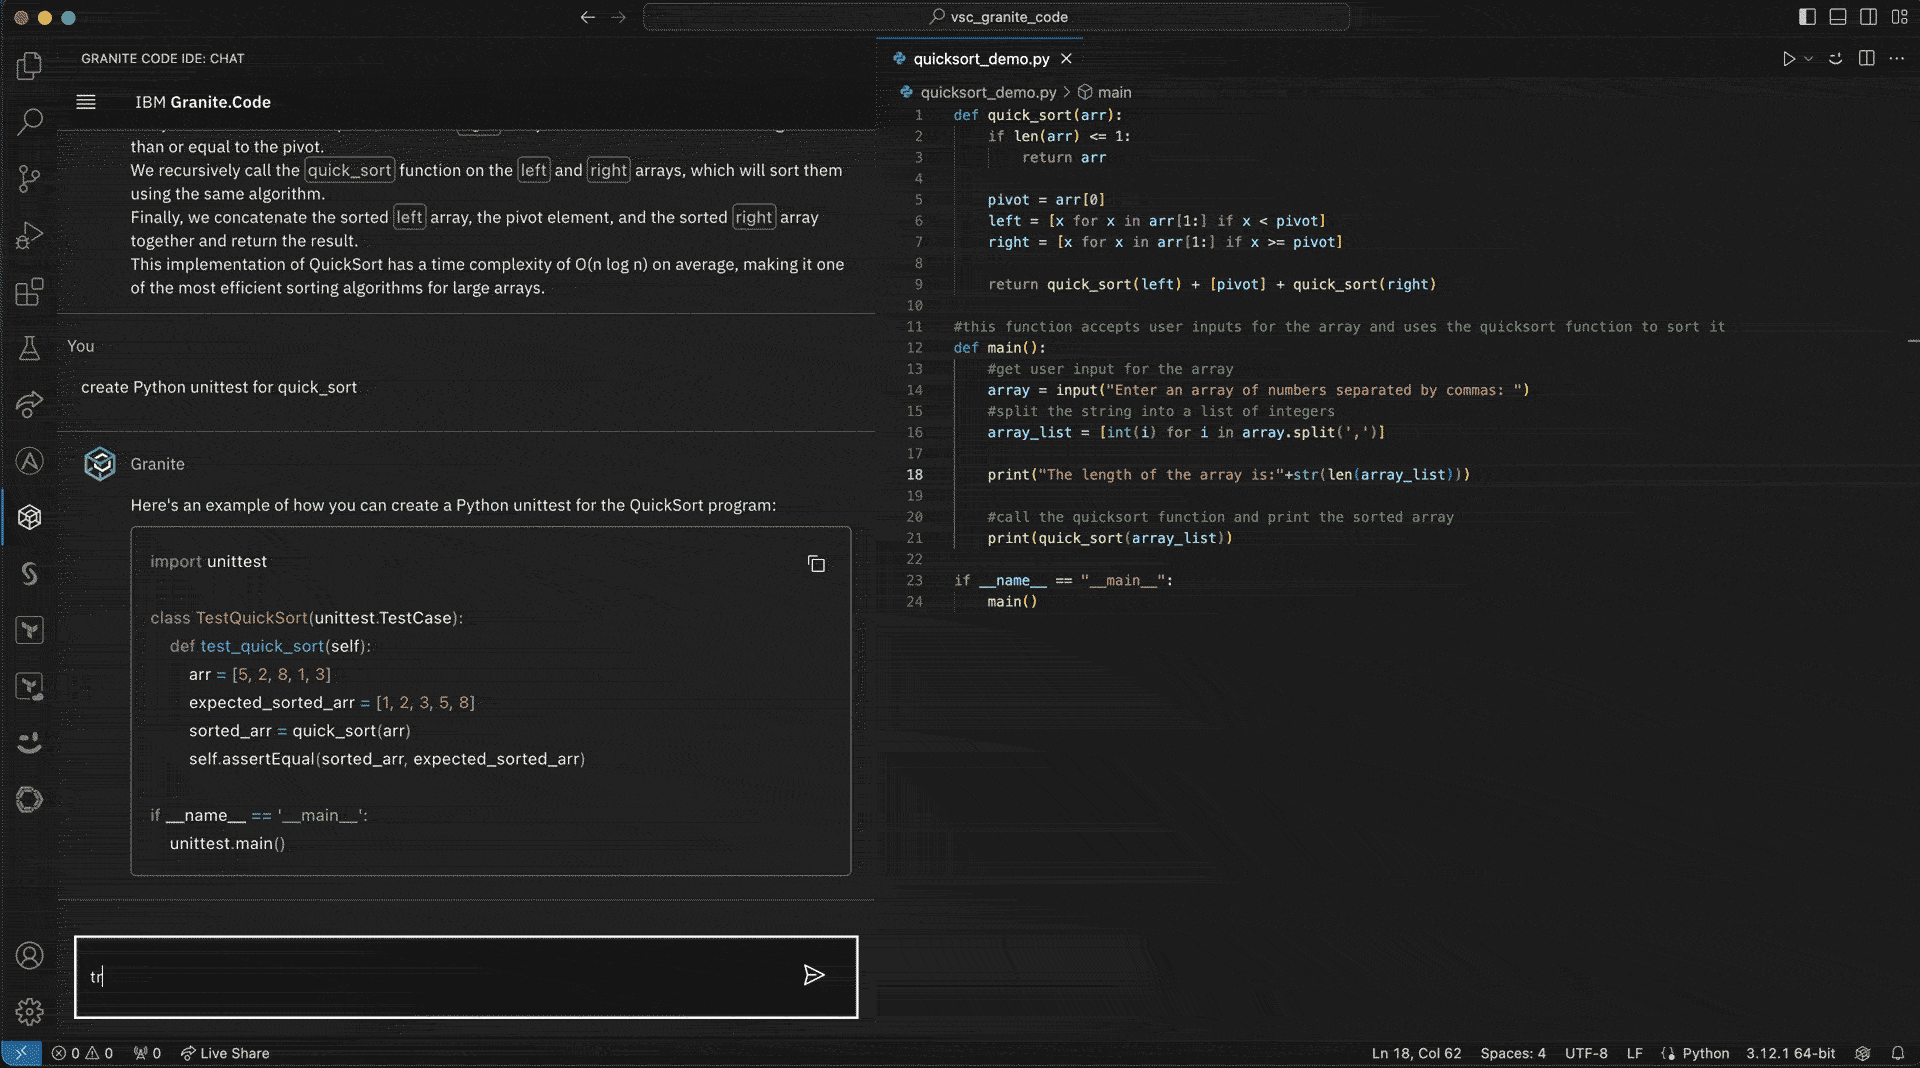Split the editor into two panes
Screen dimensions: 1920x1068
click(x=1866, y=58)
